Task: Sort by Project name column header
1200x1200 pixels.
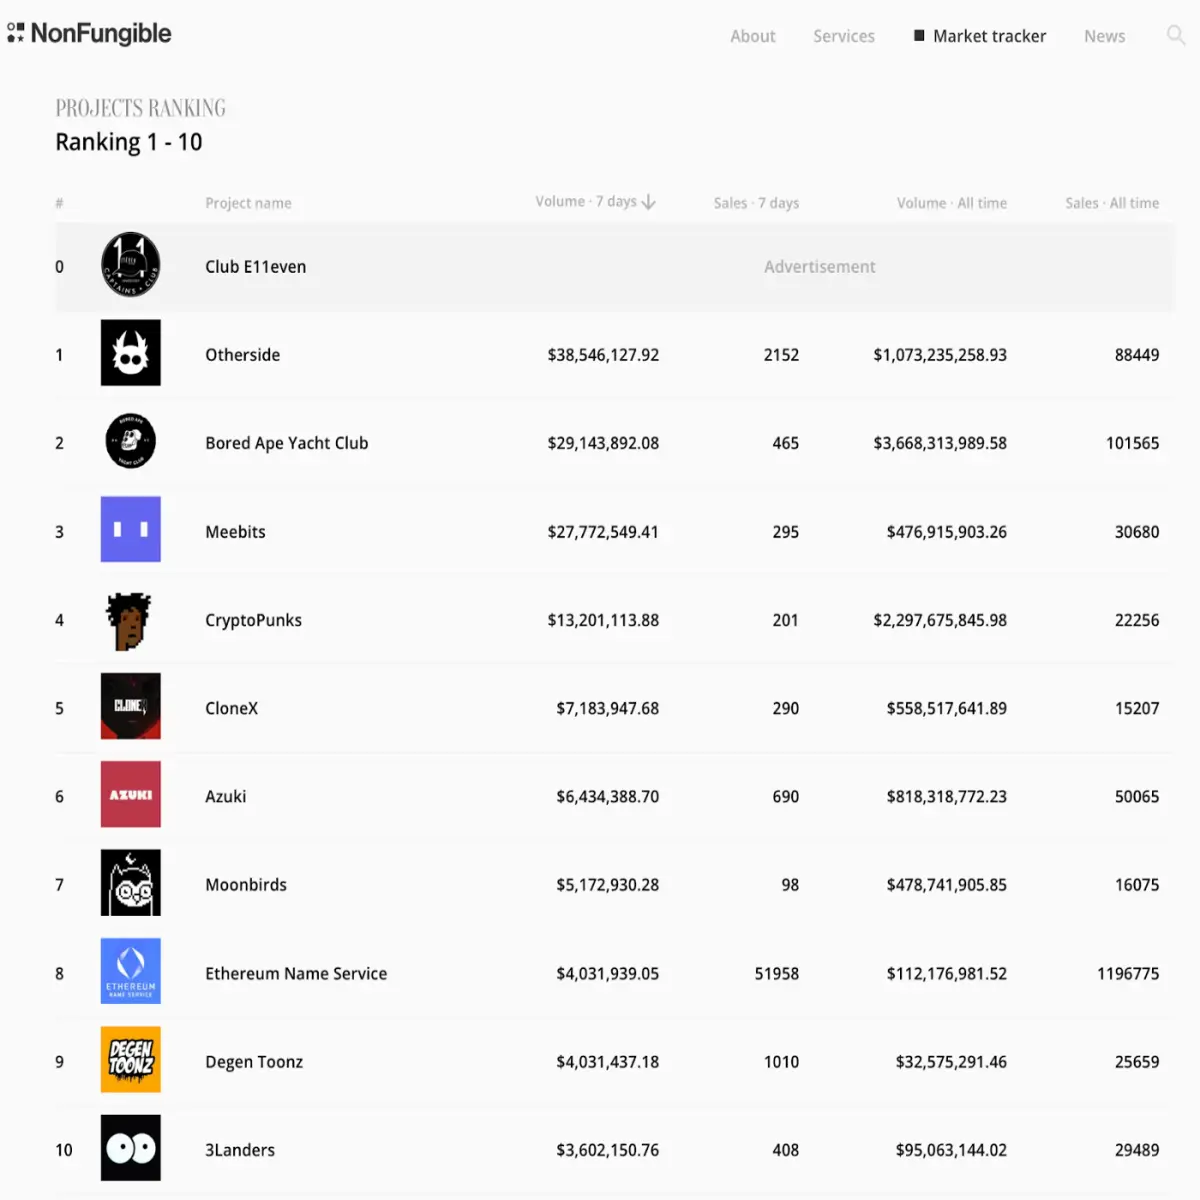Action: [x=248, y=203]
